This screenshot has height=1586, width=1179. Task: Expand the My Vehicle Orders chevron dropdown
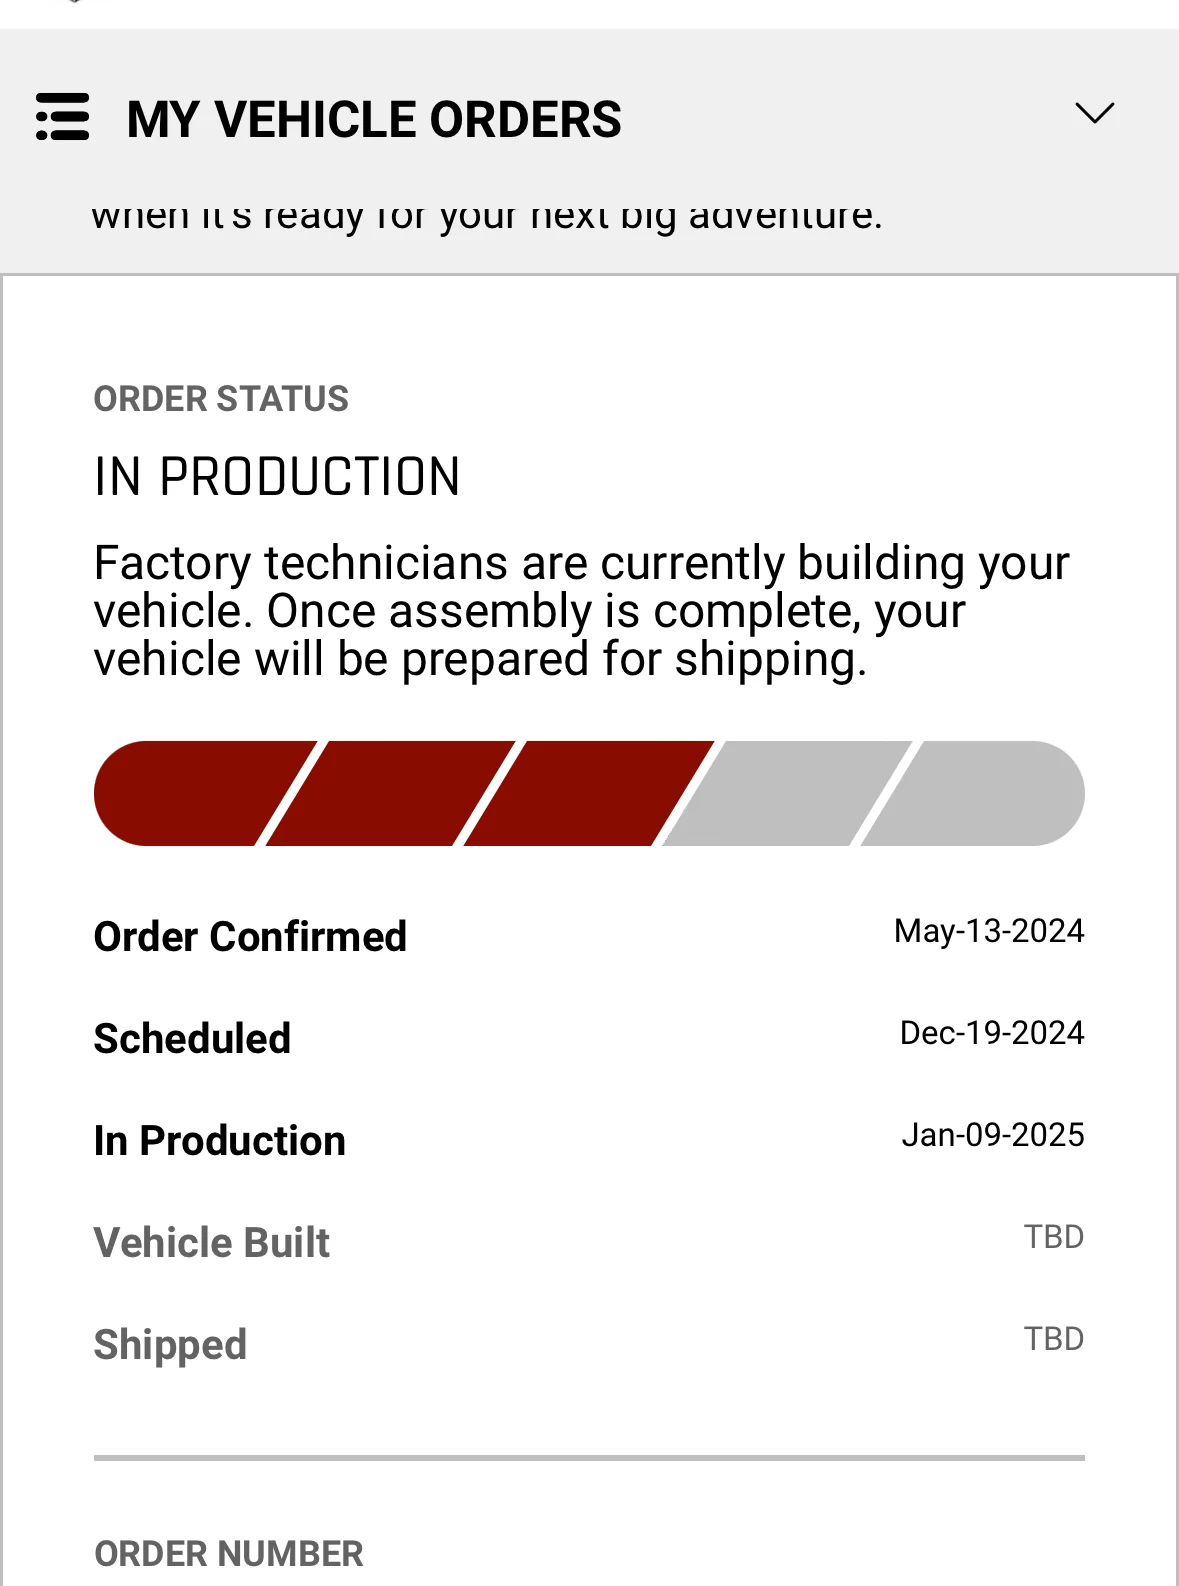[x=1094, y=113]
